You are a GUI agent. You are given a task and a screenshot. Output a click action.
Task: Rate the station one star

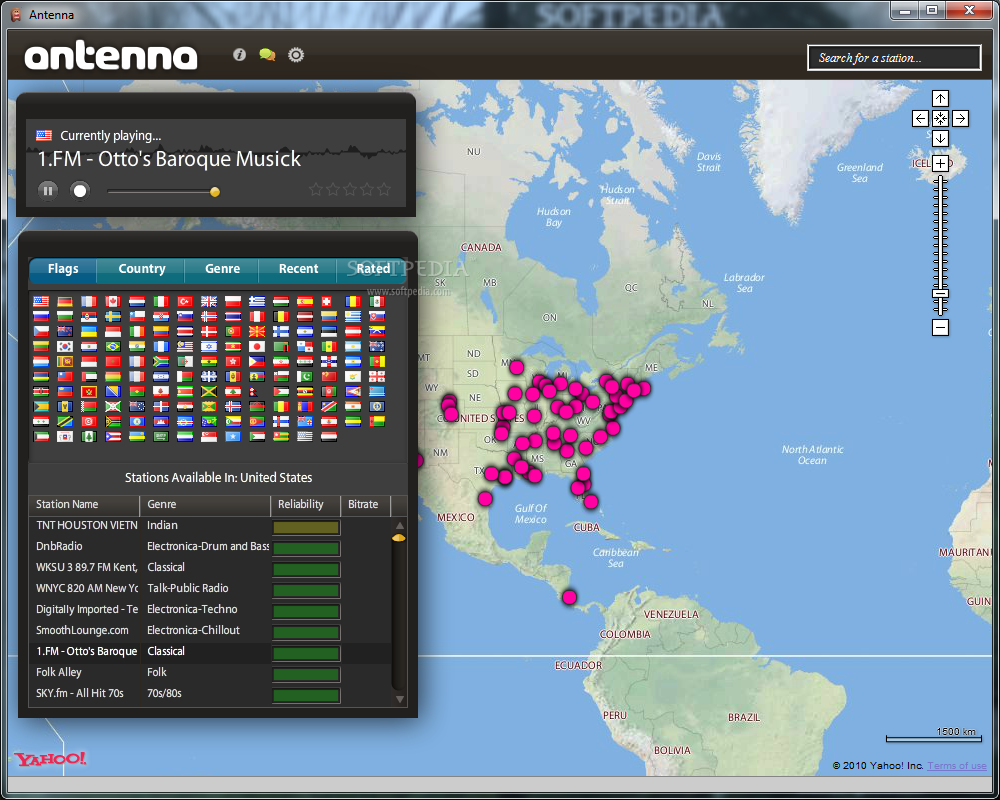coord(316,189)
